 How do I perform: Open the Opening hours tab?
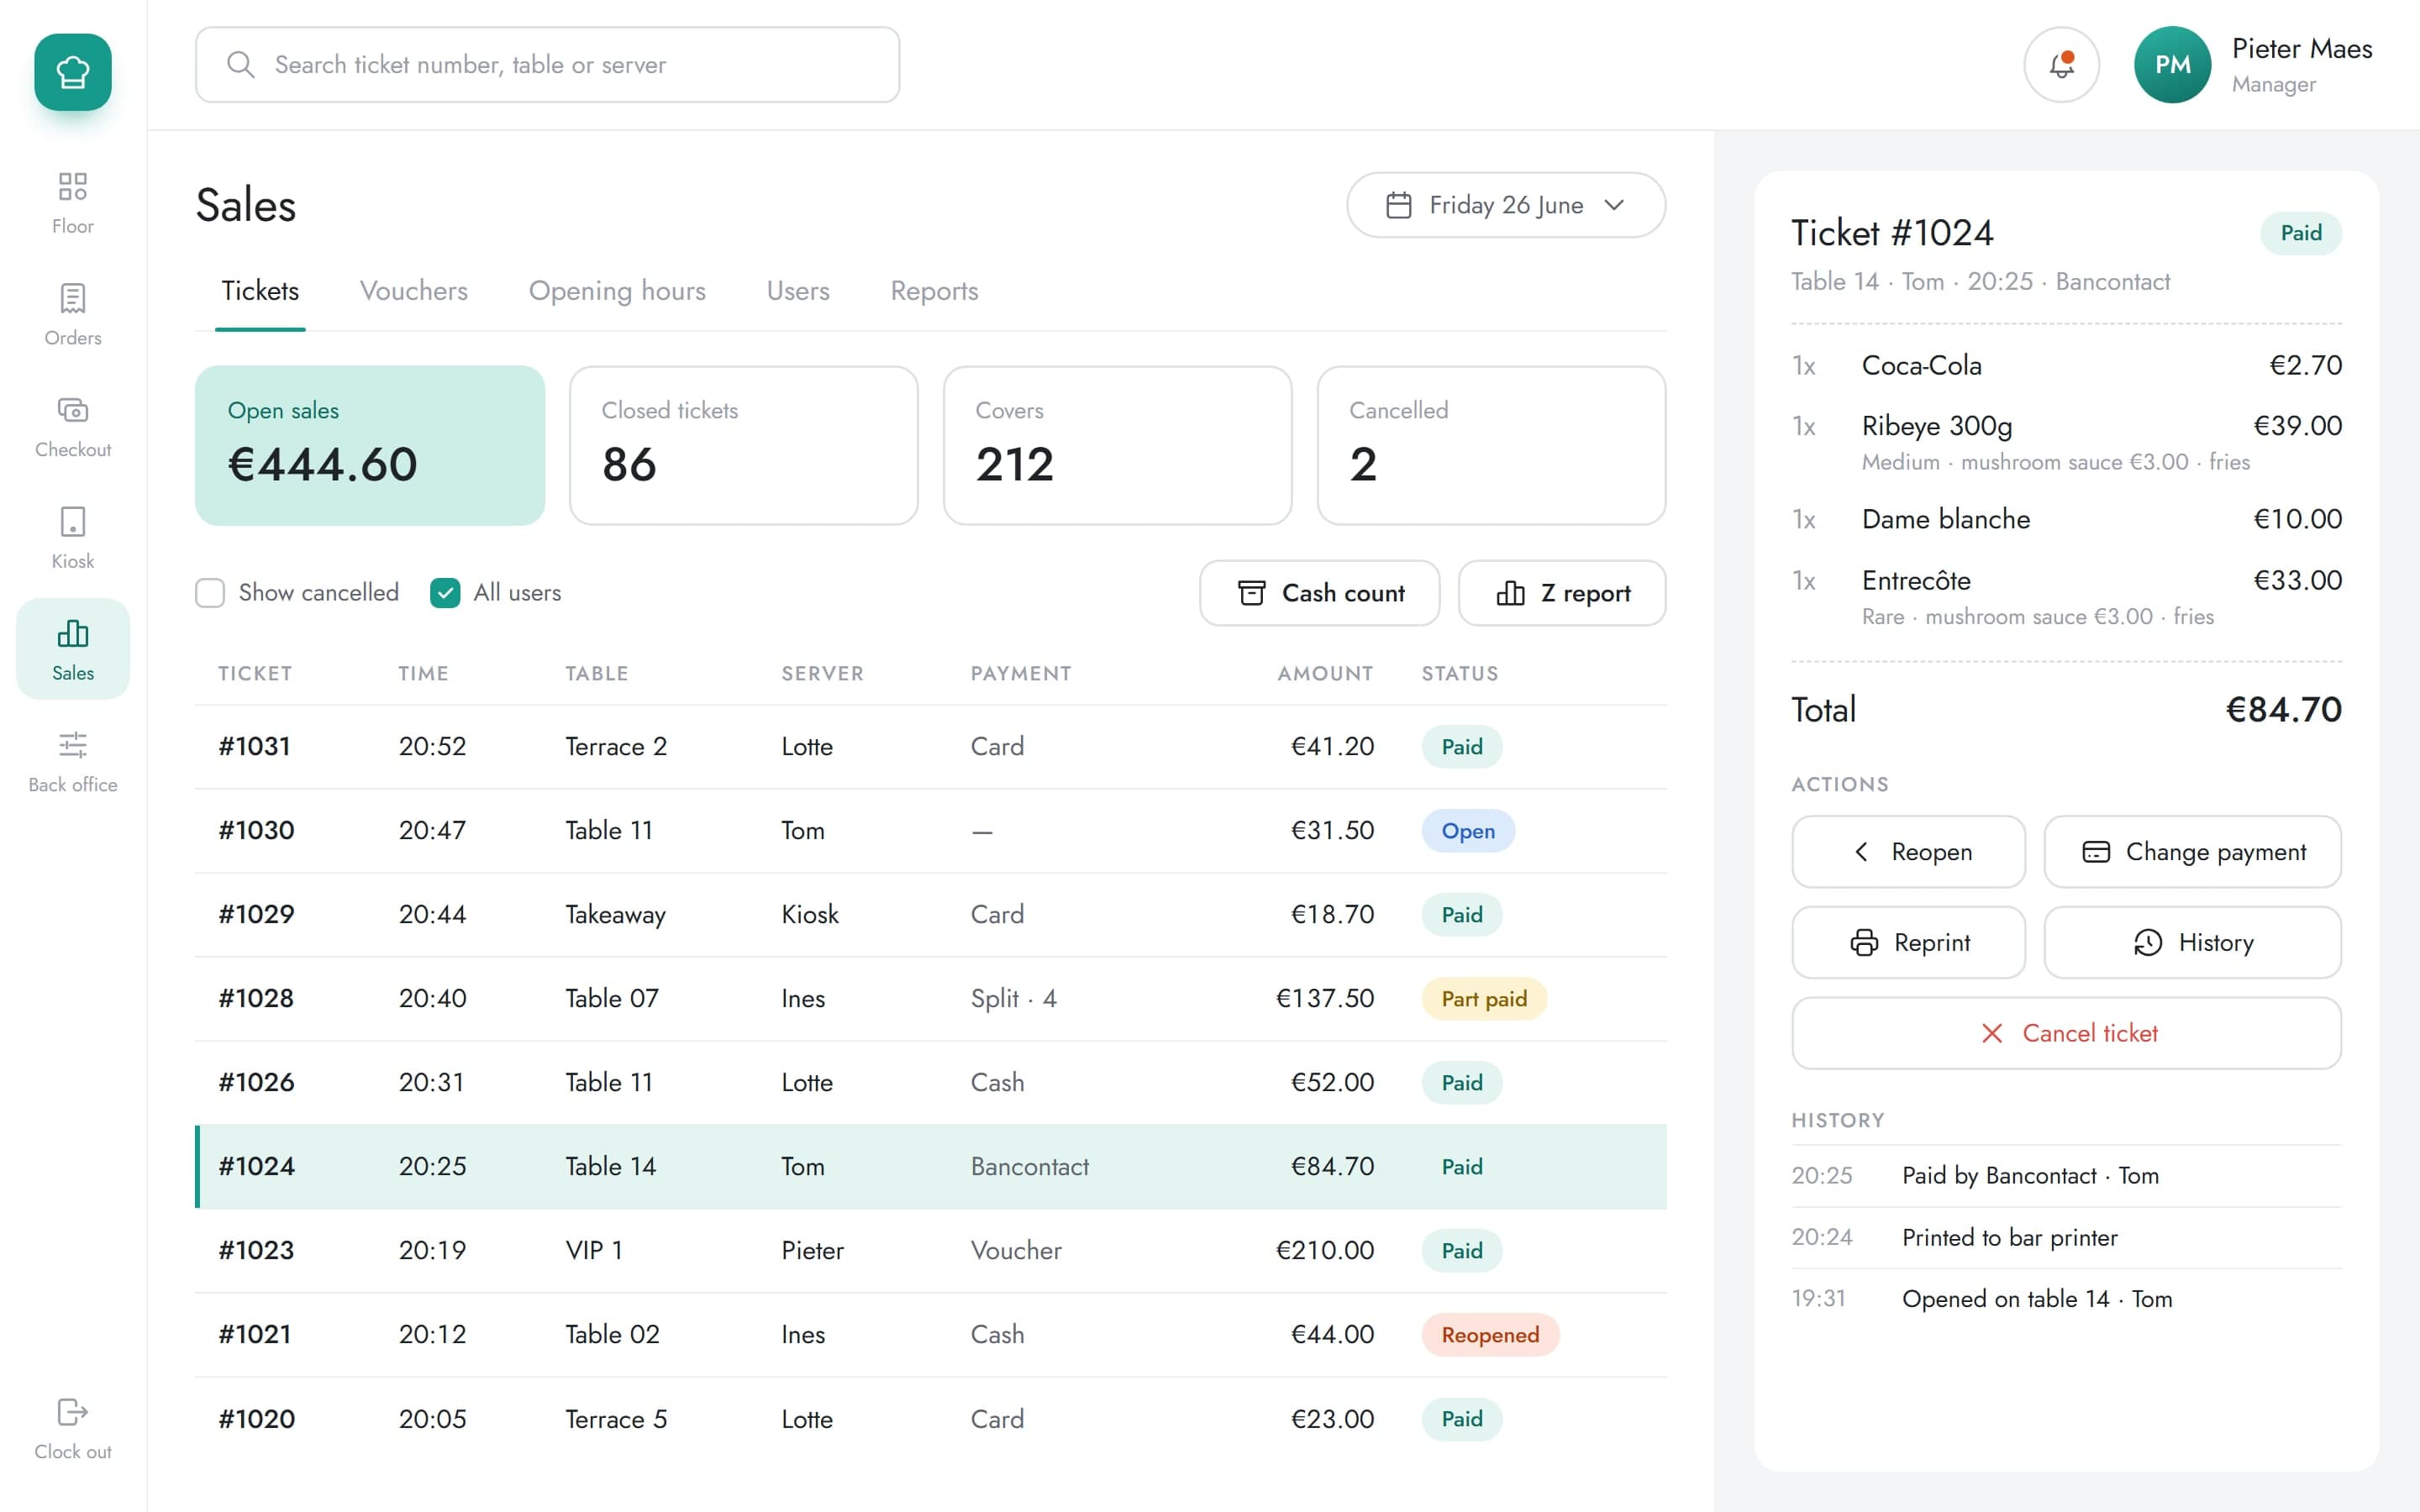pyautogui.click(x=617, y=291)
